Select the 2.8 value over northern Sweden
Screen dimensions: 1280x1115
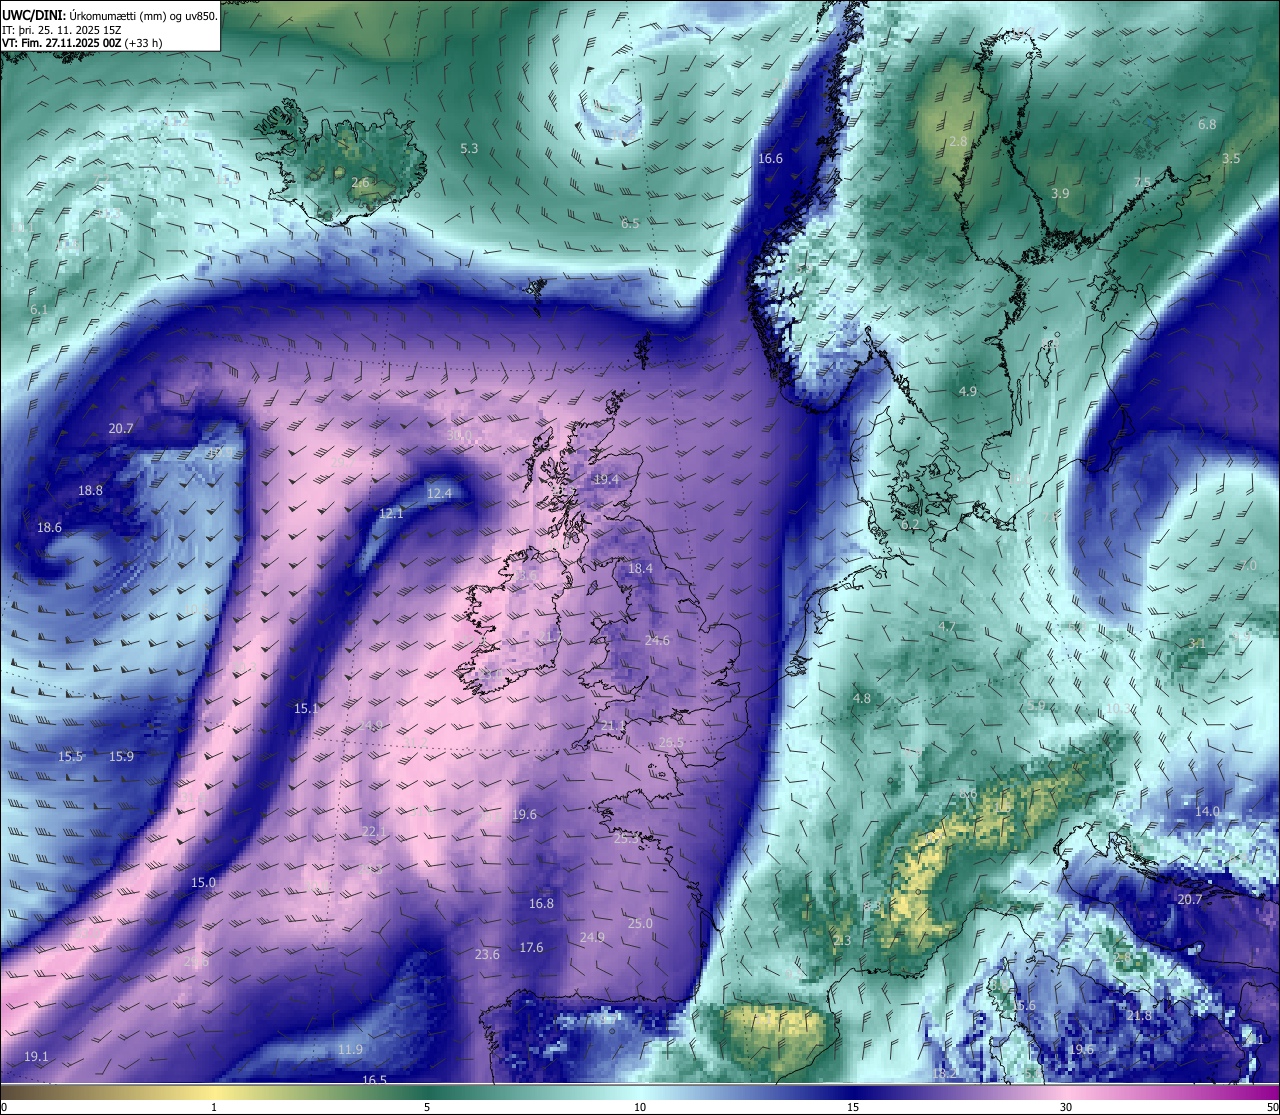[958, 142]
